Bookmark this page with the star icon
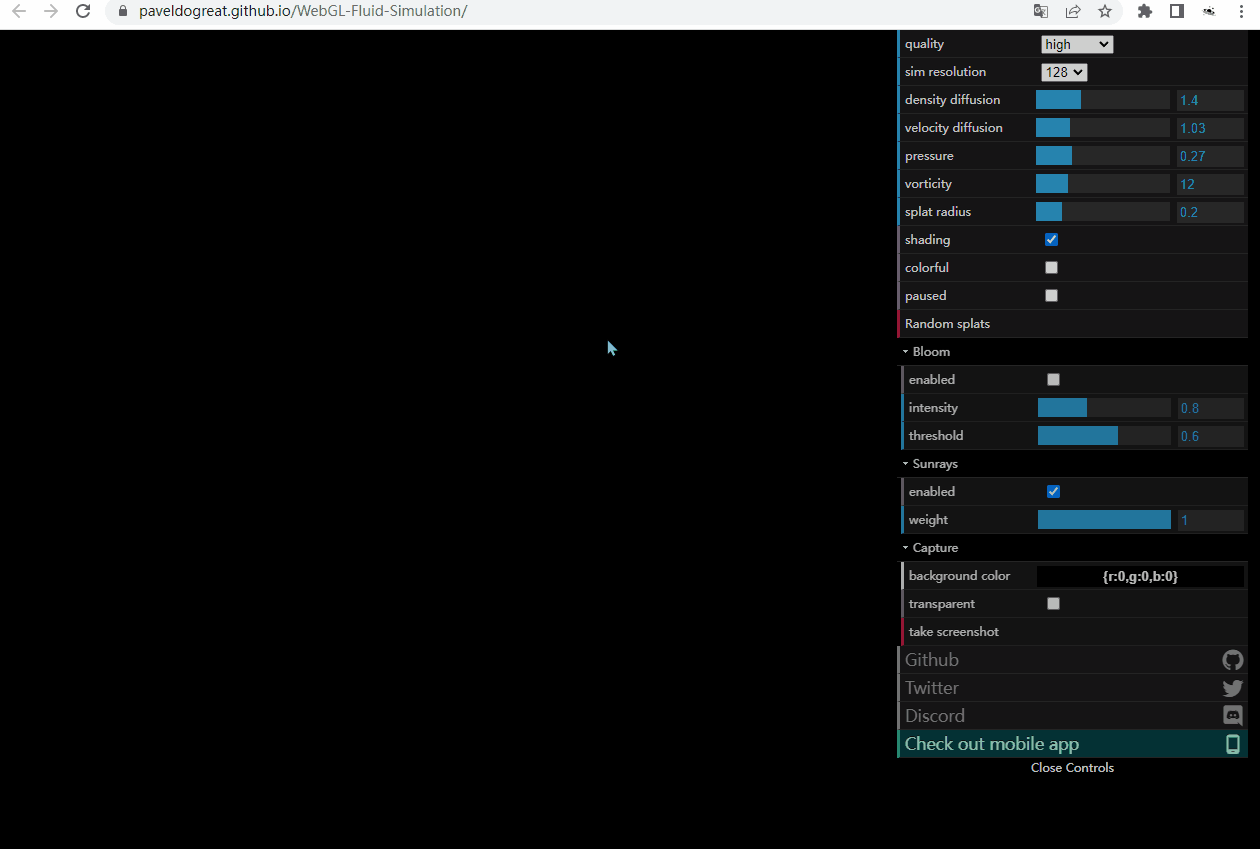 pos(1105,11)
